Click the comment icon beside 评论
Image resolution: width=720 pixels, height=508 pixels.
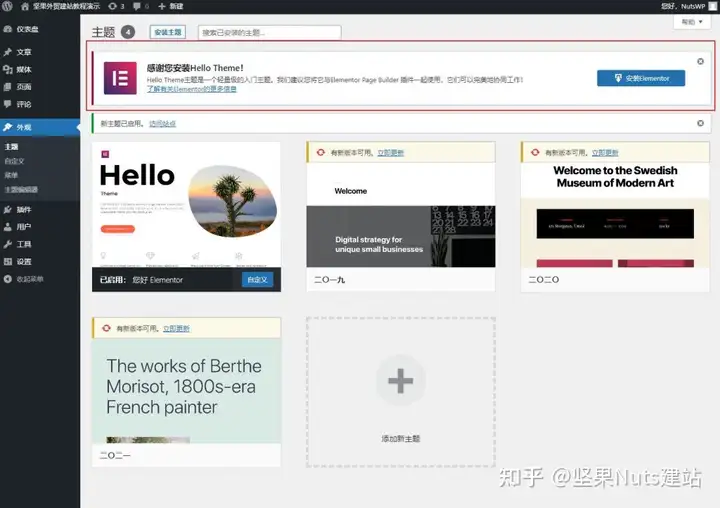tap(7, 104)
